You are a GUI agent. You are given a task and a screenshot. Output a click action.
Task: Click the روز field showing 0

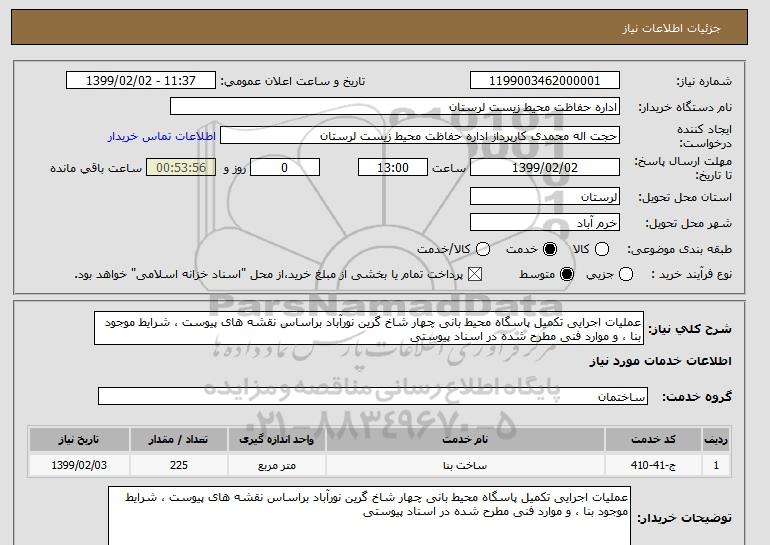pos(285,167)
